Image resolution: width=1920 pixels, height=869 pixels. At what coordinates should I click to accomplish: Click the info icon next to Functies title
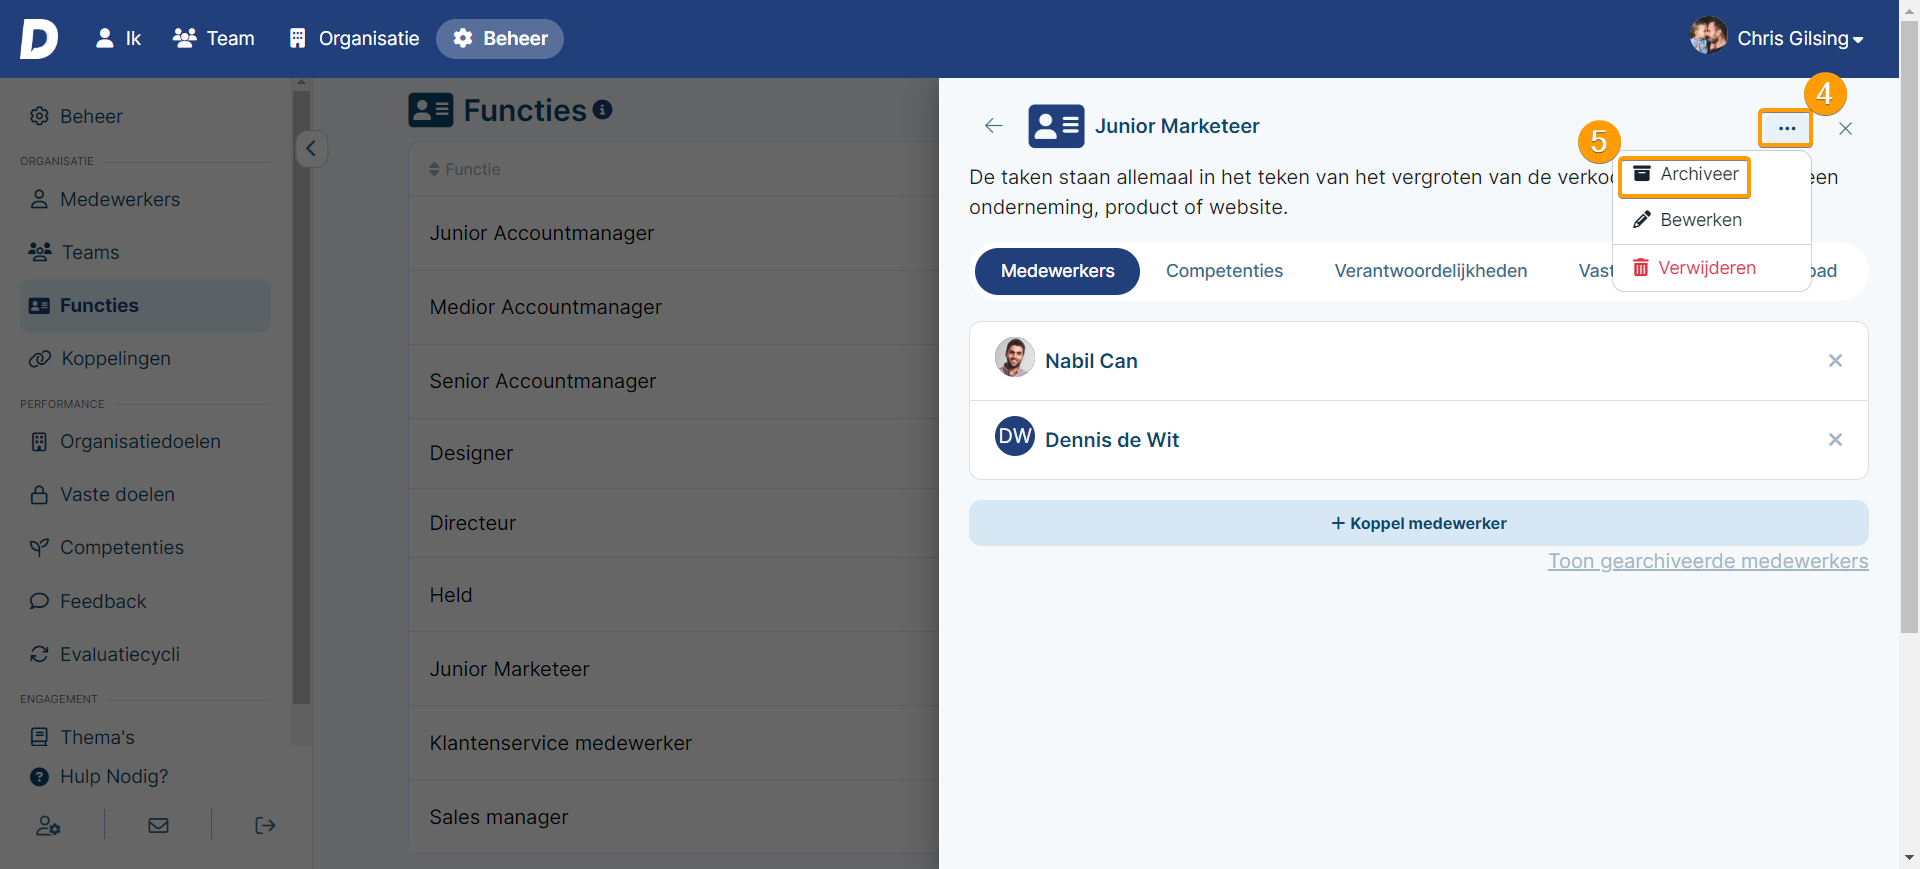pyautogui.click(x=602, y=110)
